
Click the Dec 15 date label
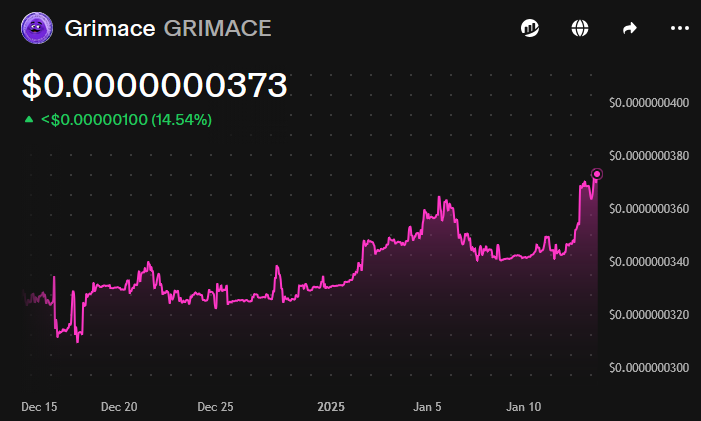click(x=39, y=407)
